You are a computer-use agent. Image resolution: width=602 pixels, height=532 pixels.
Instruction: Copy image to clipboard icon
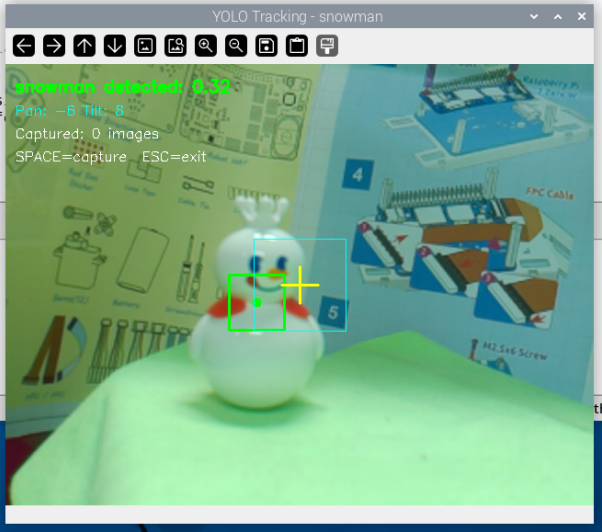[x=297, y=46]
